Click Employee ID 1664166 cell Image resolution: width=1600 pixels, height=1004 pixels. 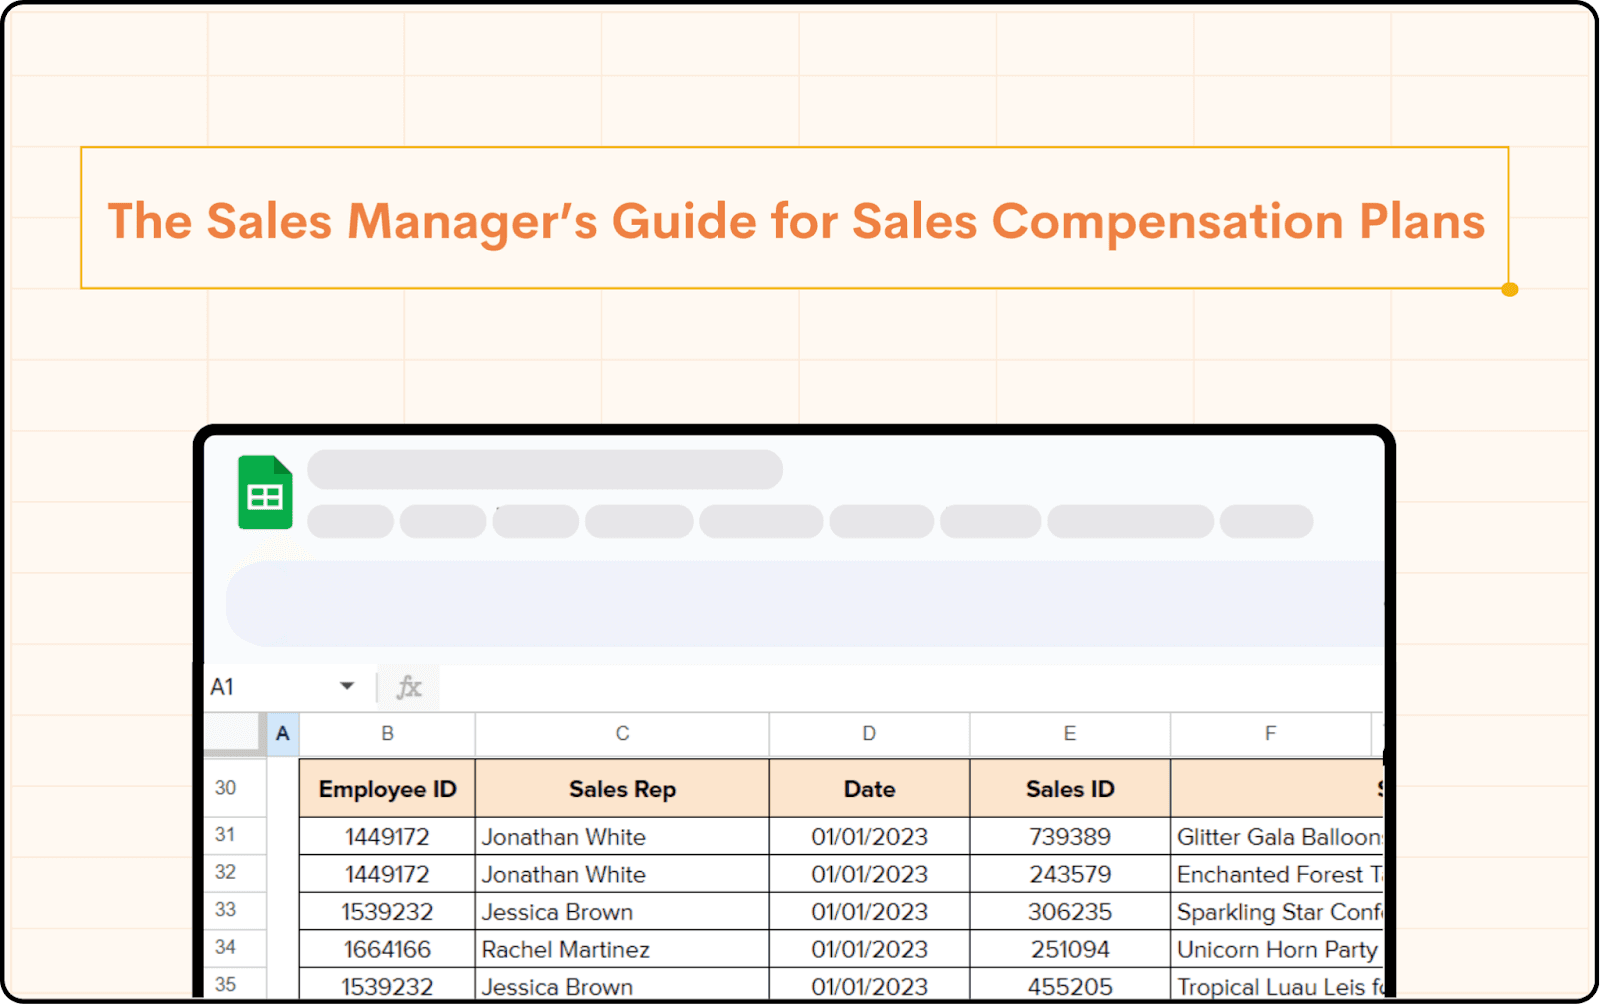coord(387,949)
